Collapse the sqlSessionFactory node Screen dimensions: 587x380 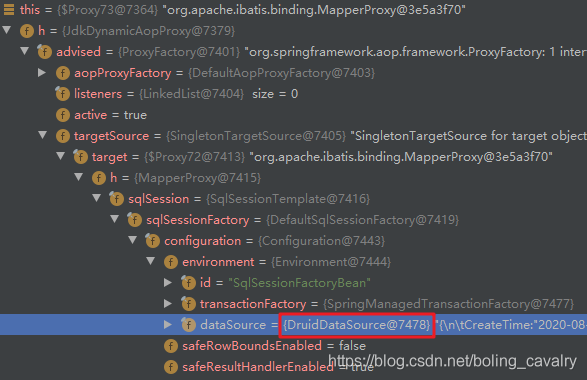click(115, 219)
